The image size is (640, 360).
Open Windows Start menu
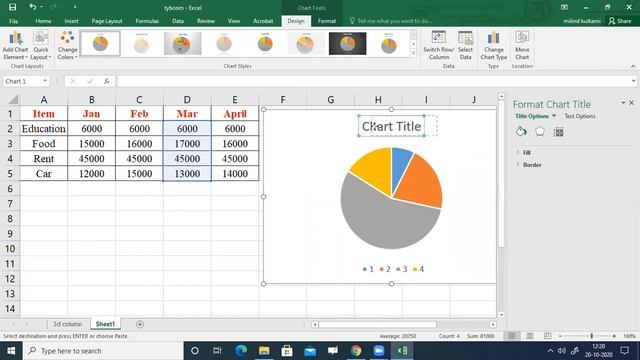(11, 351)
